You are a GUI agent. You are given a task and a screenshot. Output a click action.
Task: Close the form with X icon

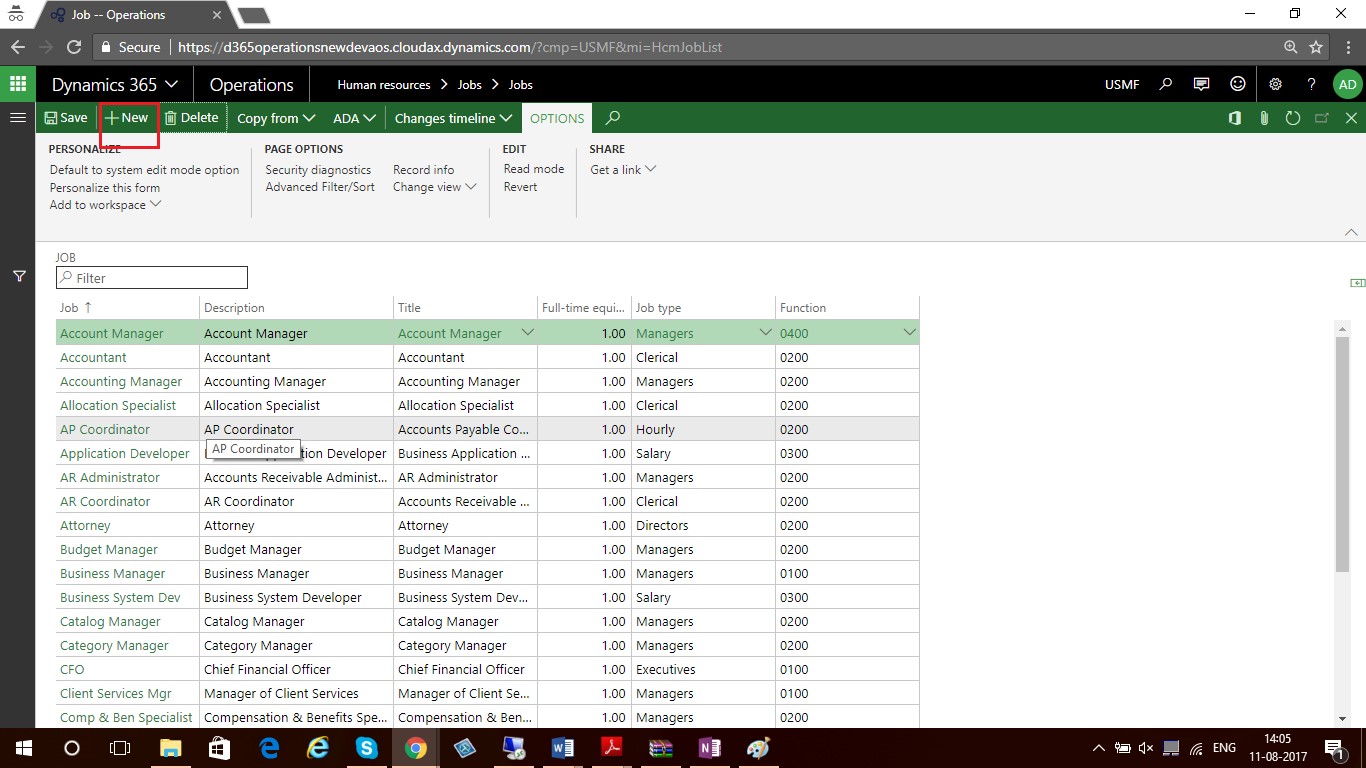click(x=1351, y=118)
